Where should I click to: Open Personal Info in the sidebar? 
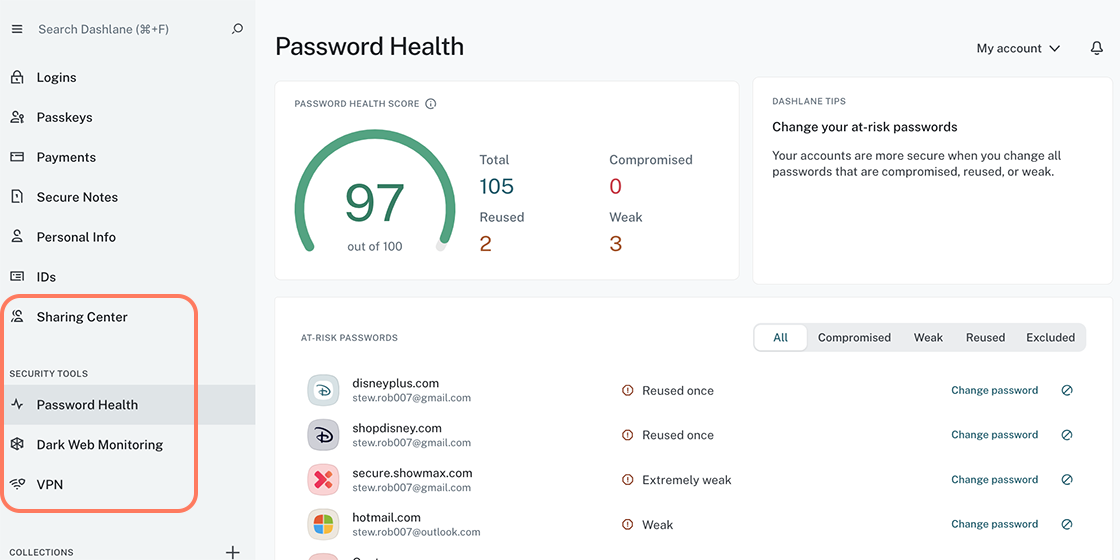(127, 237)
